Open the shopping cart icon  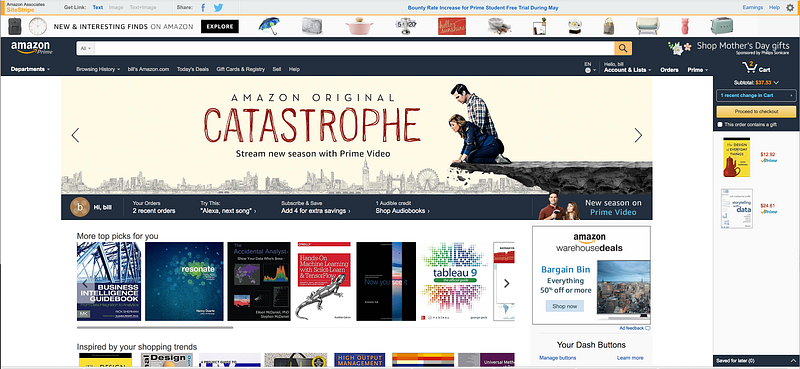(750, 67)
